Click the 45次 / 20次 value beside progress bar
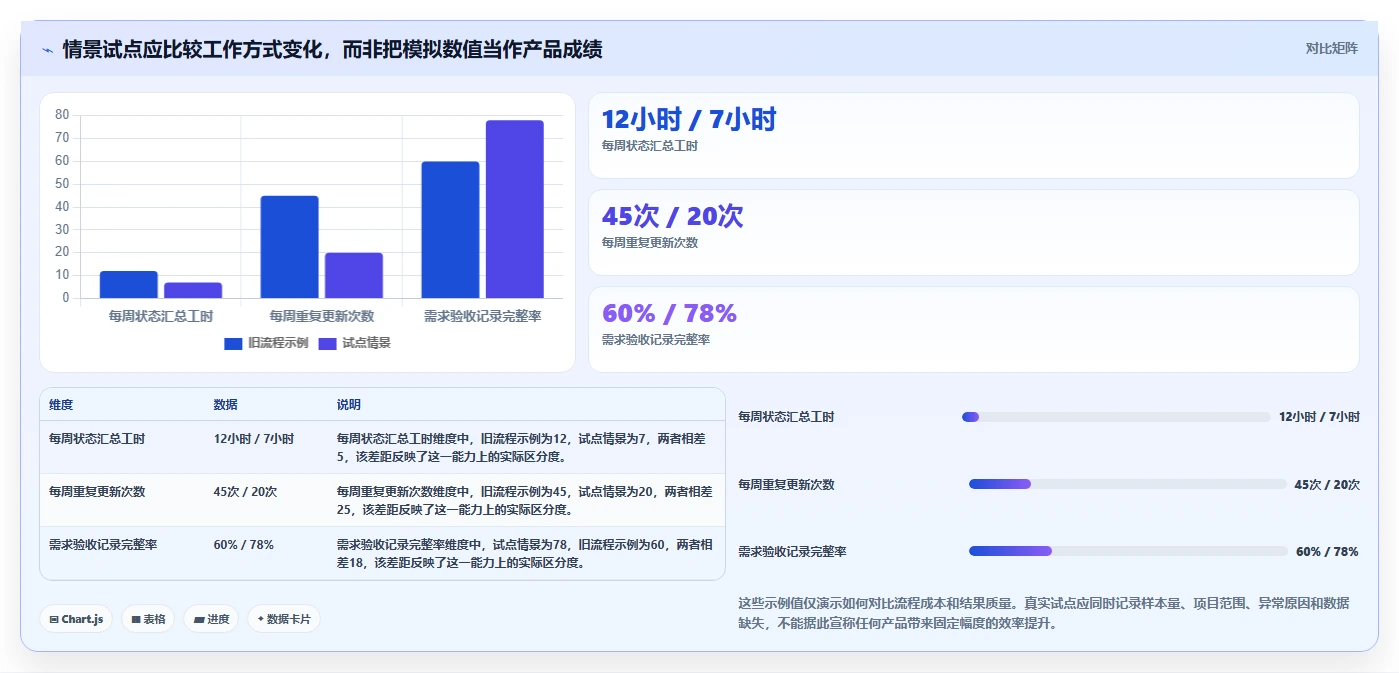 pyautogui.click(x=1327, y=484)
